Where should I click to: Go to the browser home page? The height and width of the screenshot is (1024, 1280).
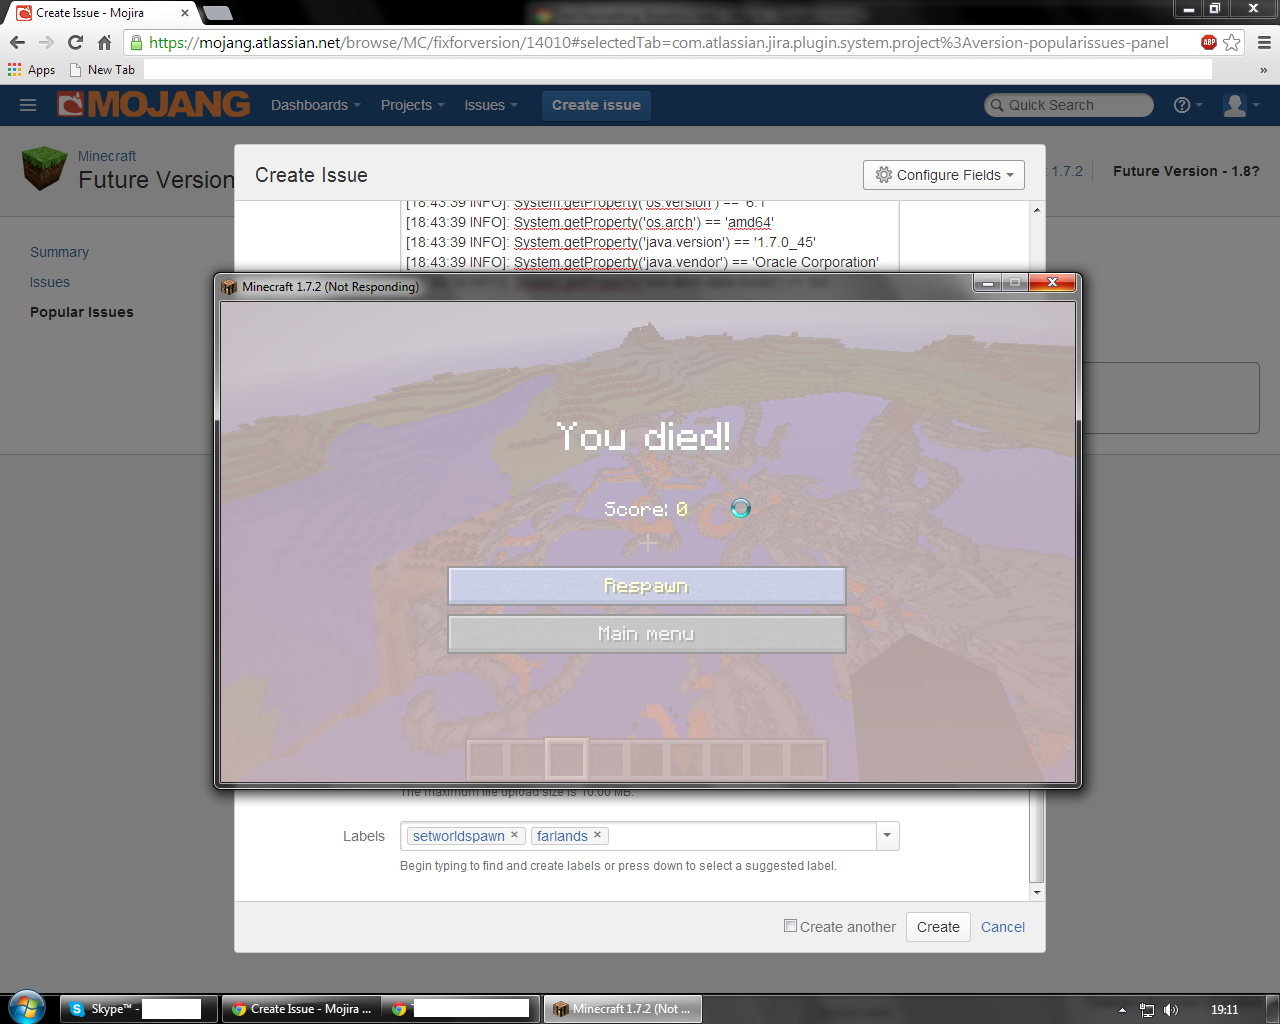104,43
